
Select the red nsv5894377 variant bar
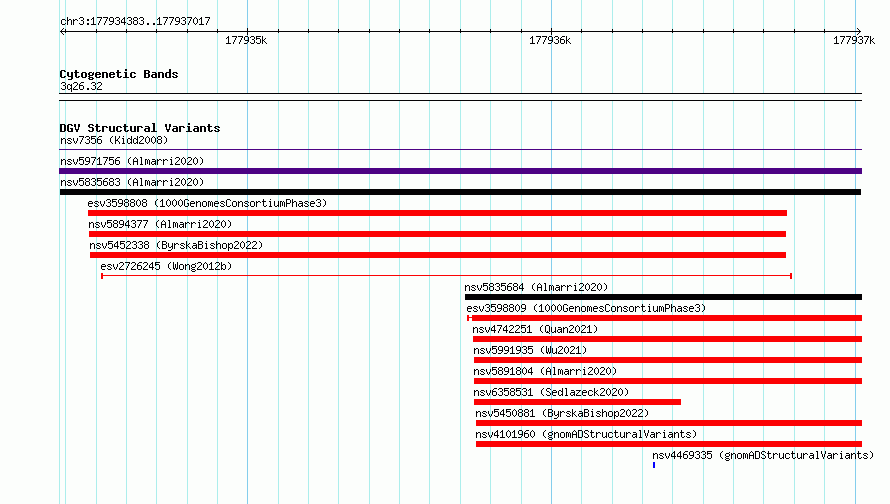pos(437,234)
